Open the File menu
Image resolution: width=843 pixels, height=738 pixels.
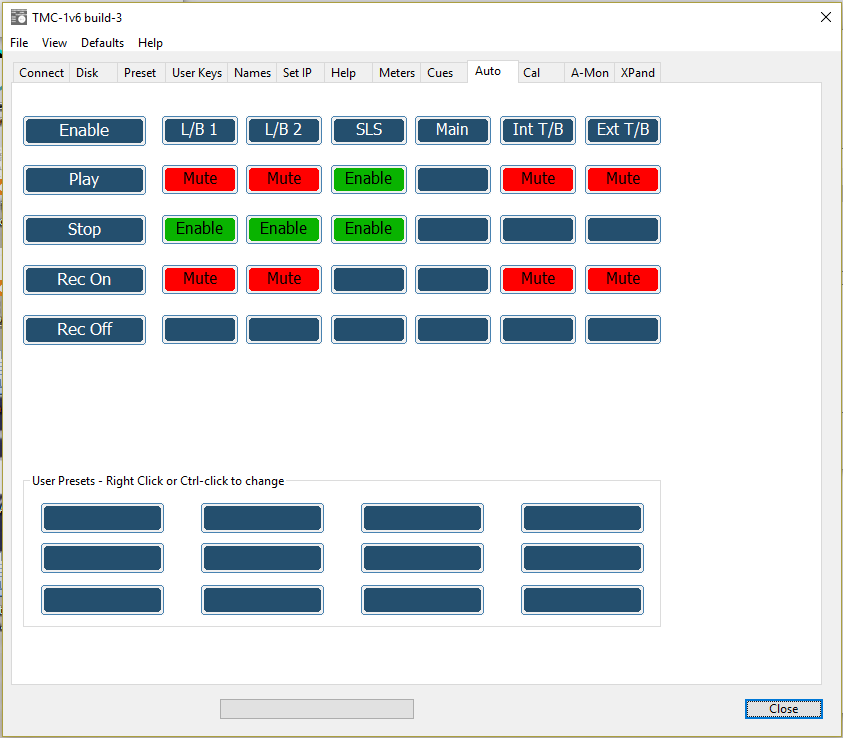point(19,43)
